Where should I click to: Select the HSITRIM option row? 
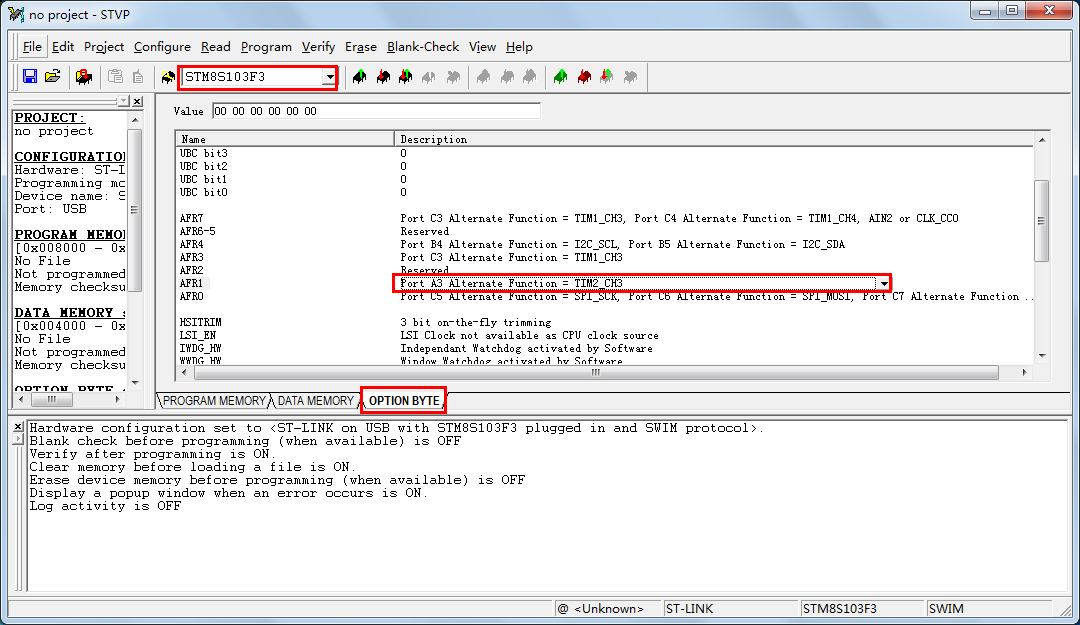point(605,322)
